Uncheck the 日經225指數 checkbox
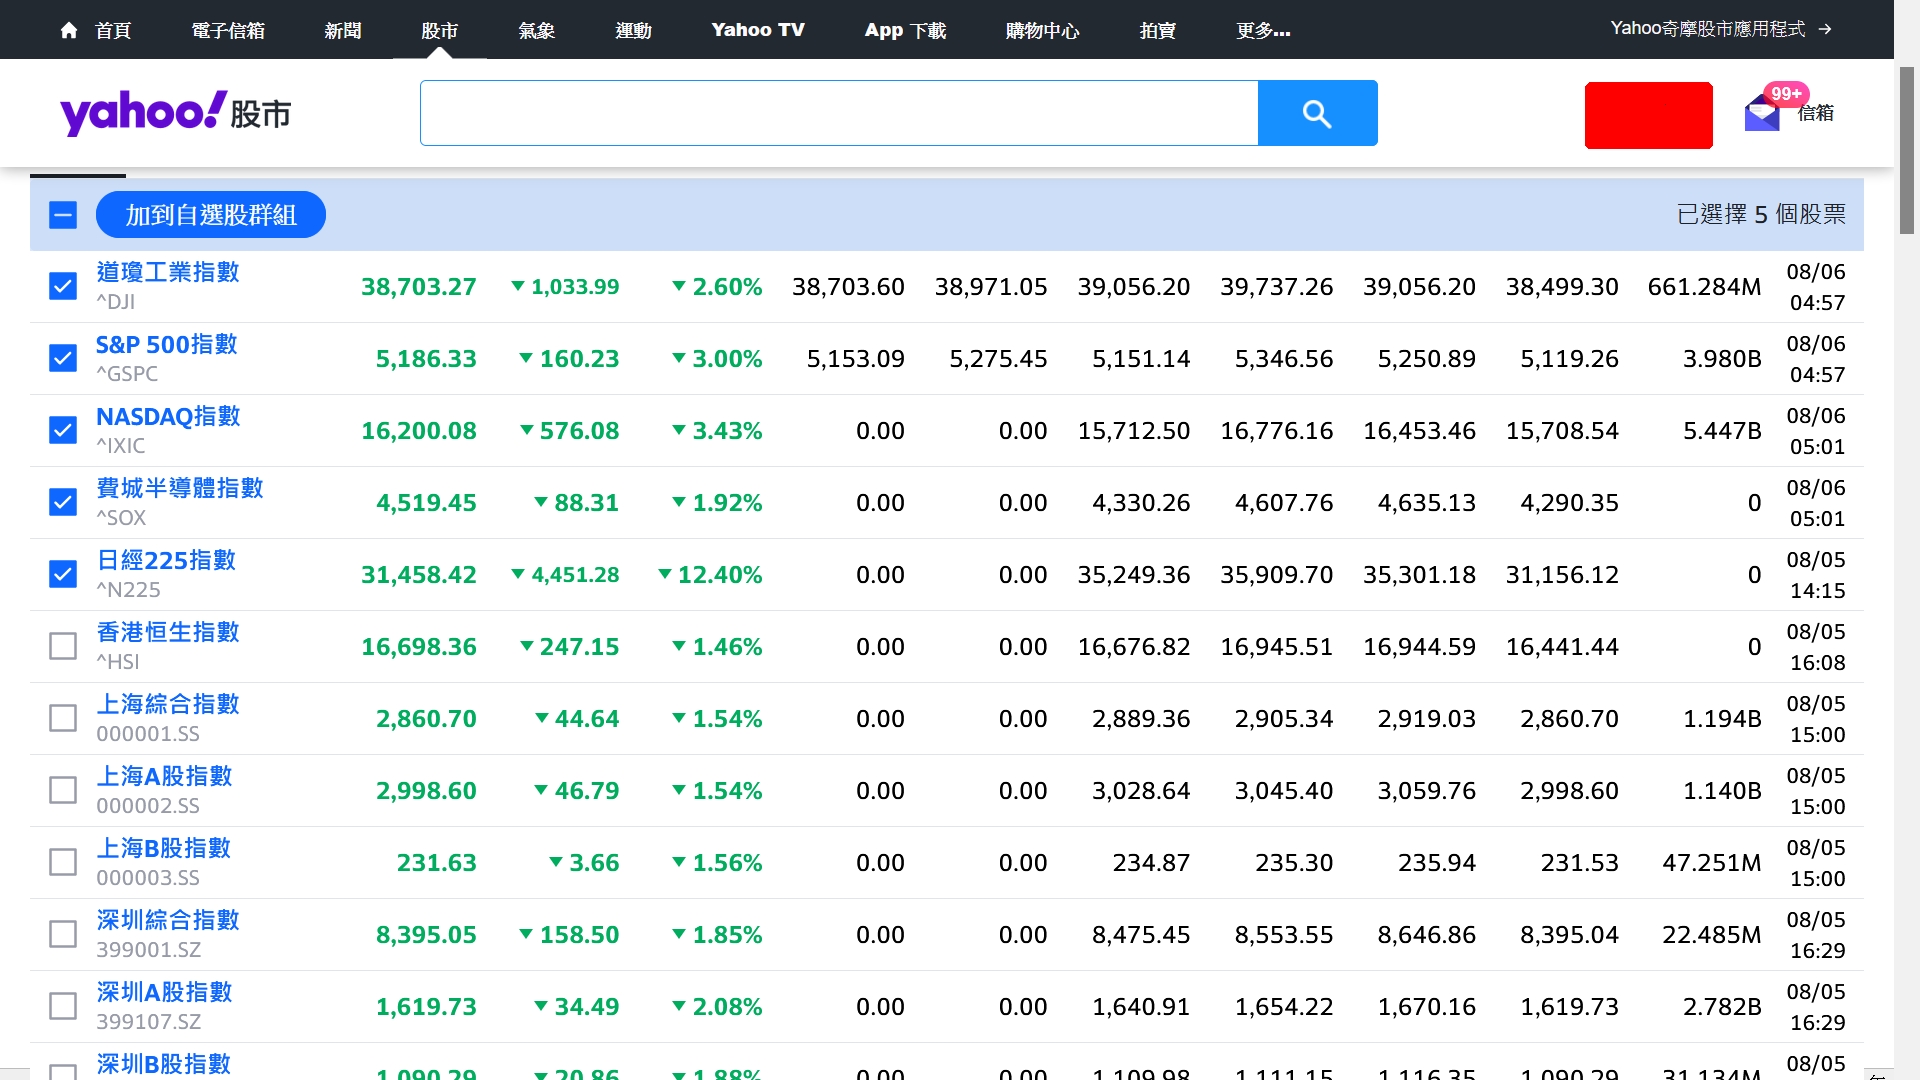 63,574
